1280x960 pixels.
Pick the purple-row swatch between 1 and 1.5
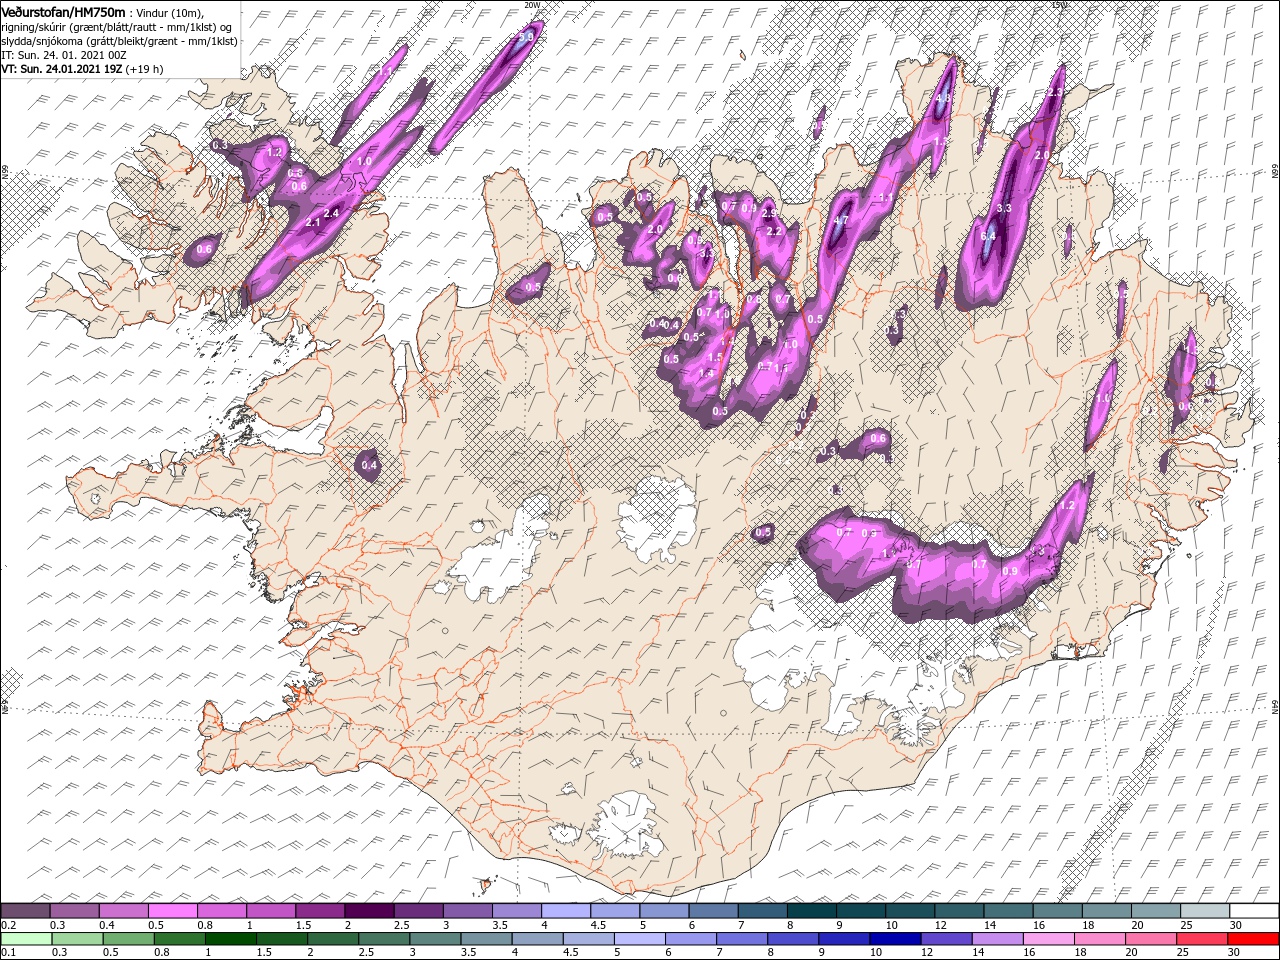pyautogui.click(x=271, y=911)
